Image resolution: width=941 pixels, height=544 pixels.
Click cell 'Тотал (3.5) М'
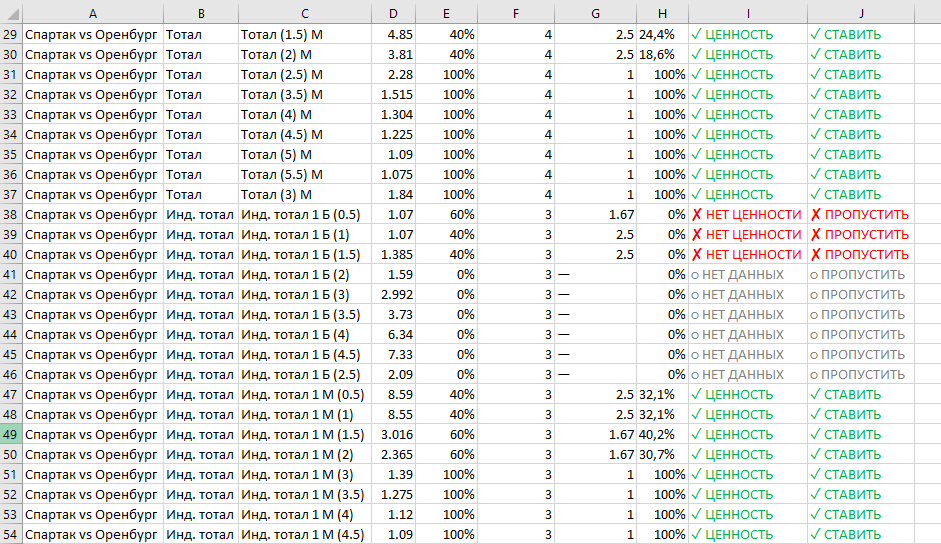(282, 94)
